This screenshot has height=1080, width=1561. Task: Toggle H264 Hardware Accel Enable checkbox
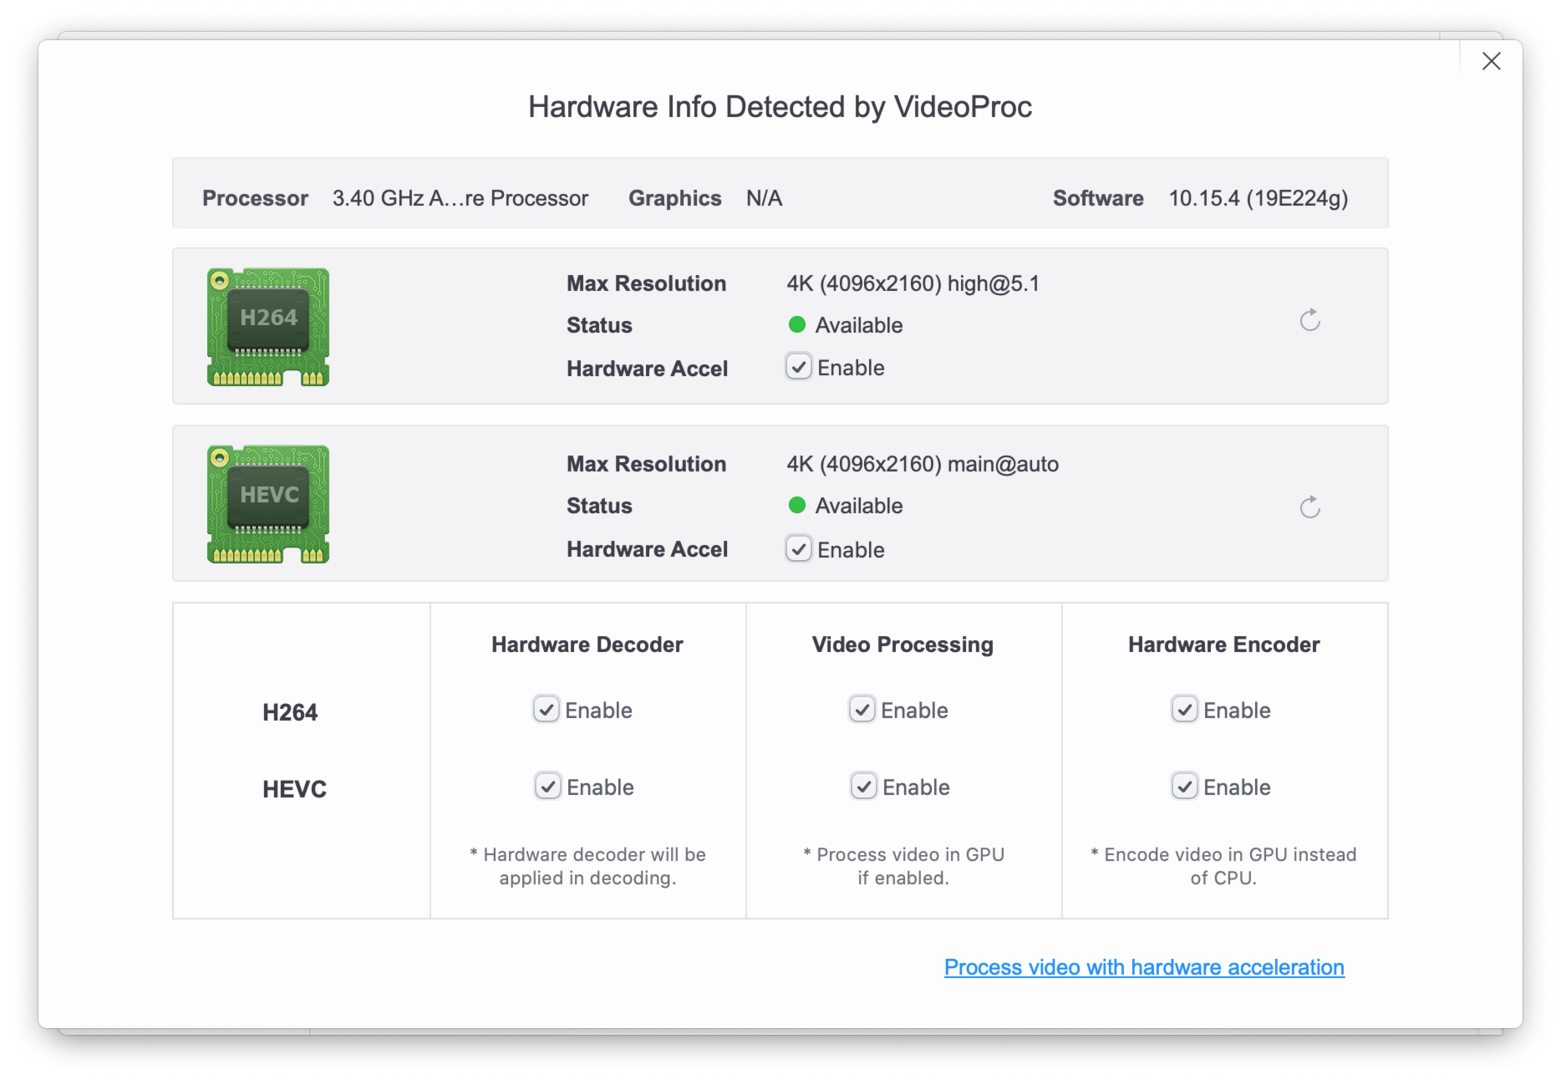(798, 367)
